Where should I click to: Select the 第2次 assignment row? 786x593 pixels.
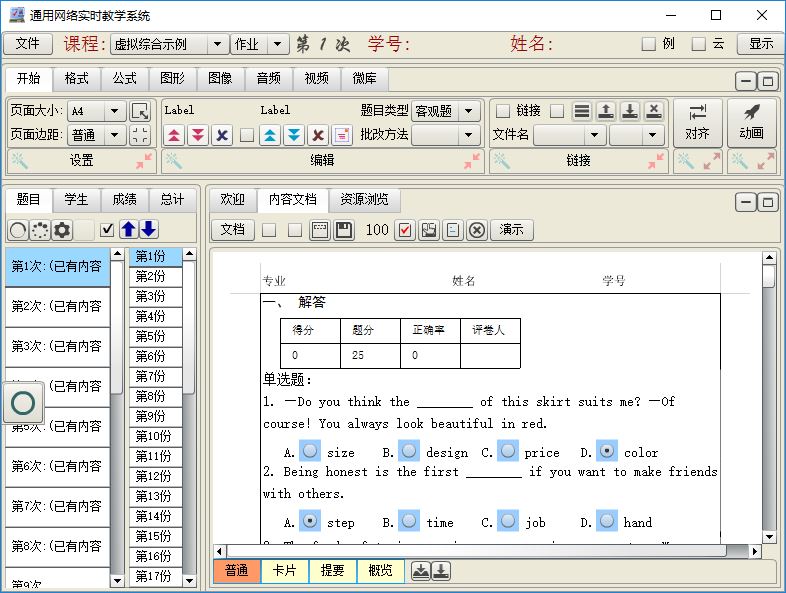pyautogui.click(x=57, y=306)
